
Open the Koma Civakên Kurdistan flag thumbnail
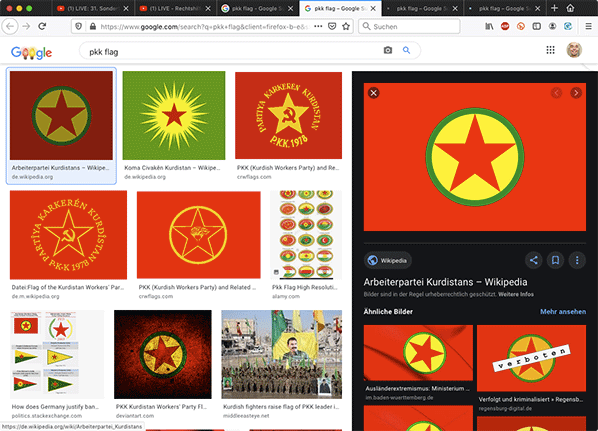[174, 115]
